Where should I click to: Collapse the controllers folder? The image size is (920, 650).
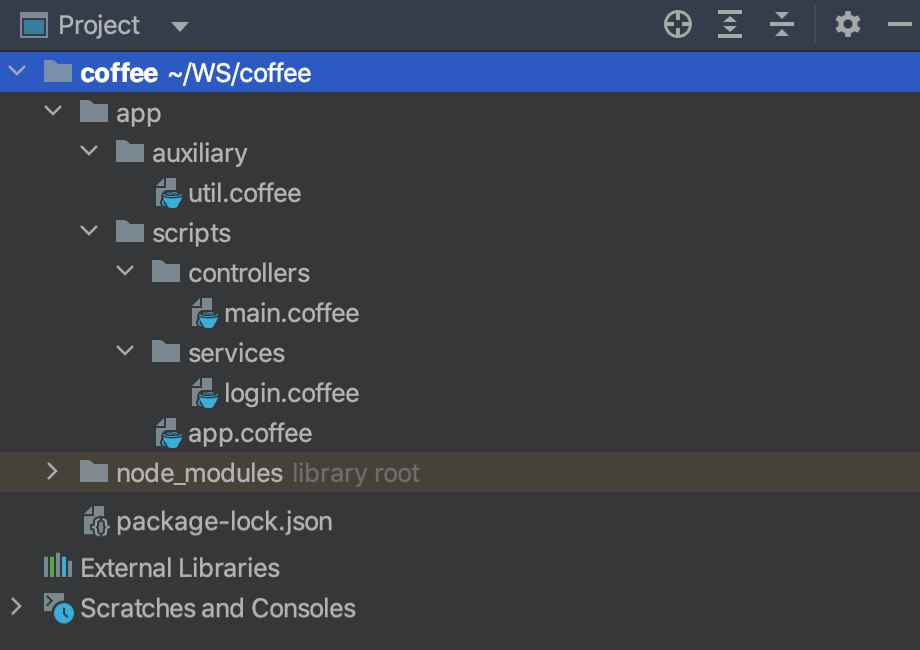click(125, 271)
